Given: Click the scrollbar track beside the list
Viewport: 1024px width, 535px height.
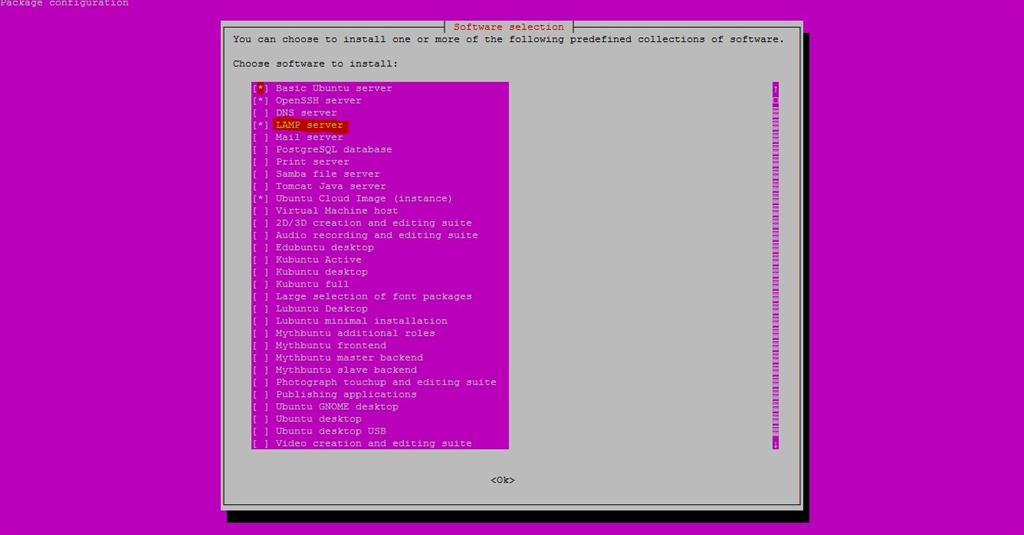Looking at the screenshot, I should point(775,266).
